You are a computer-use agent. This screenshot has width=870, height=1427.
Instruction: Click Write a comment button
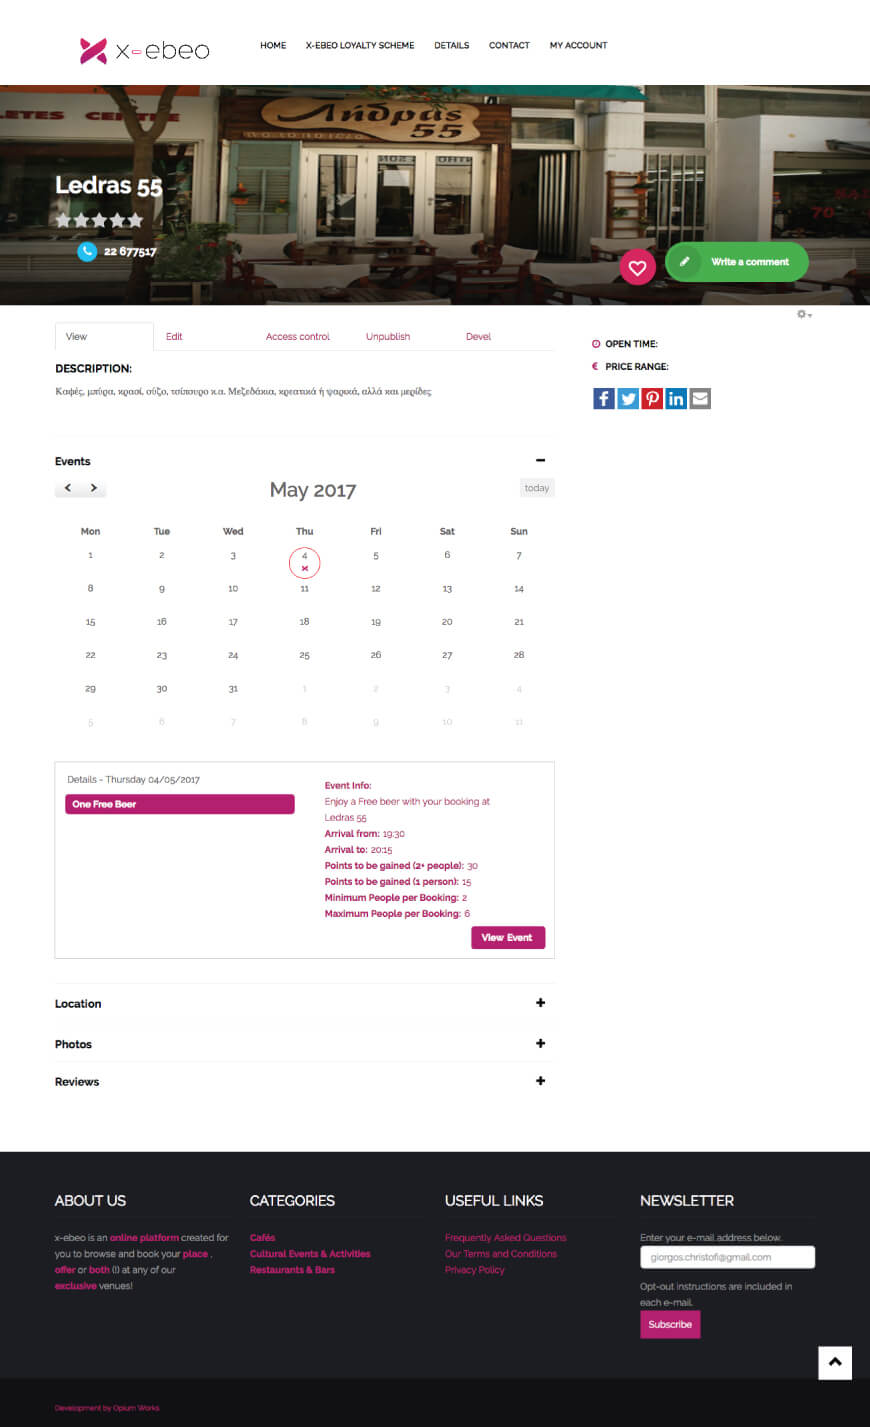(x=737, y=262)
